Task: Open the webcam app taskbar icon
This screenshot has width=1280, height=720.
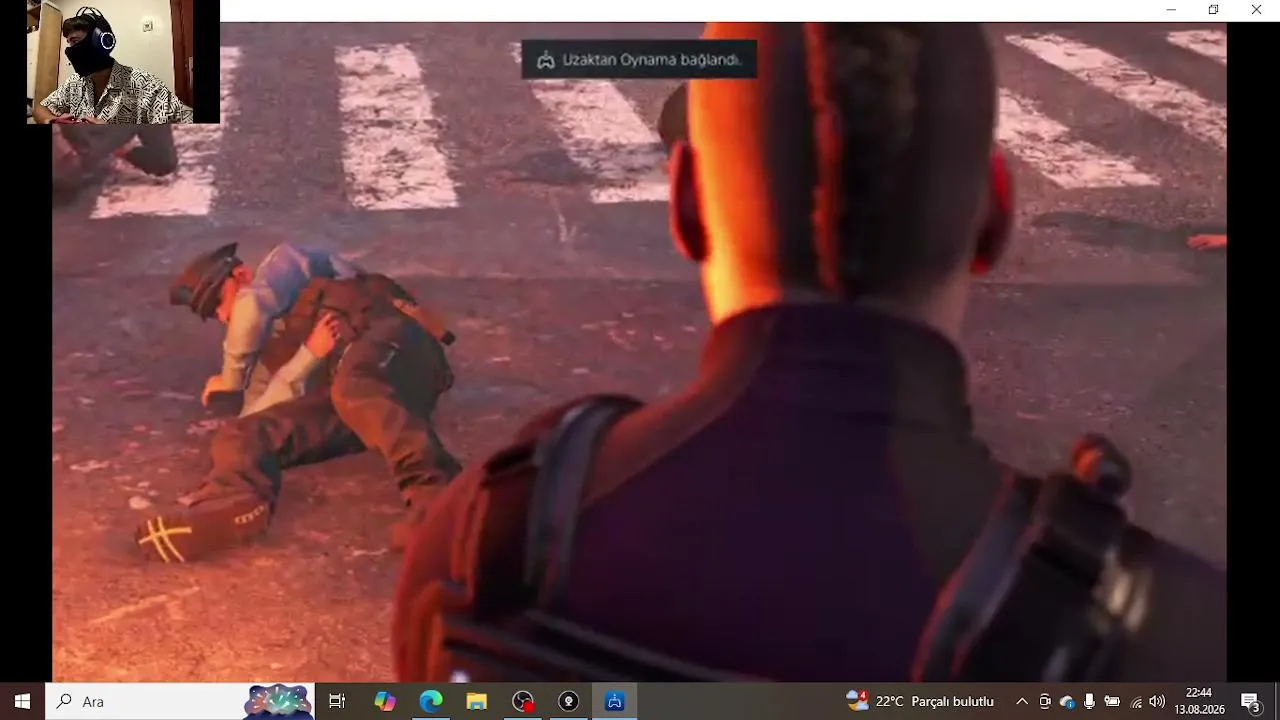Action: pyautogui.click(x=569, y=701)
